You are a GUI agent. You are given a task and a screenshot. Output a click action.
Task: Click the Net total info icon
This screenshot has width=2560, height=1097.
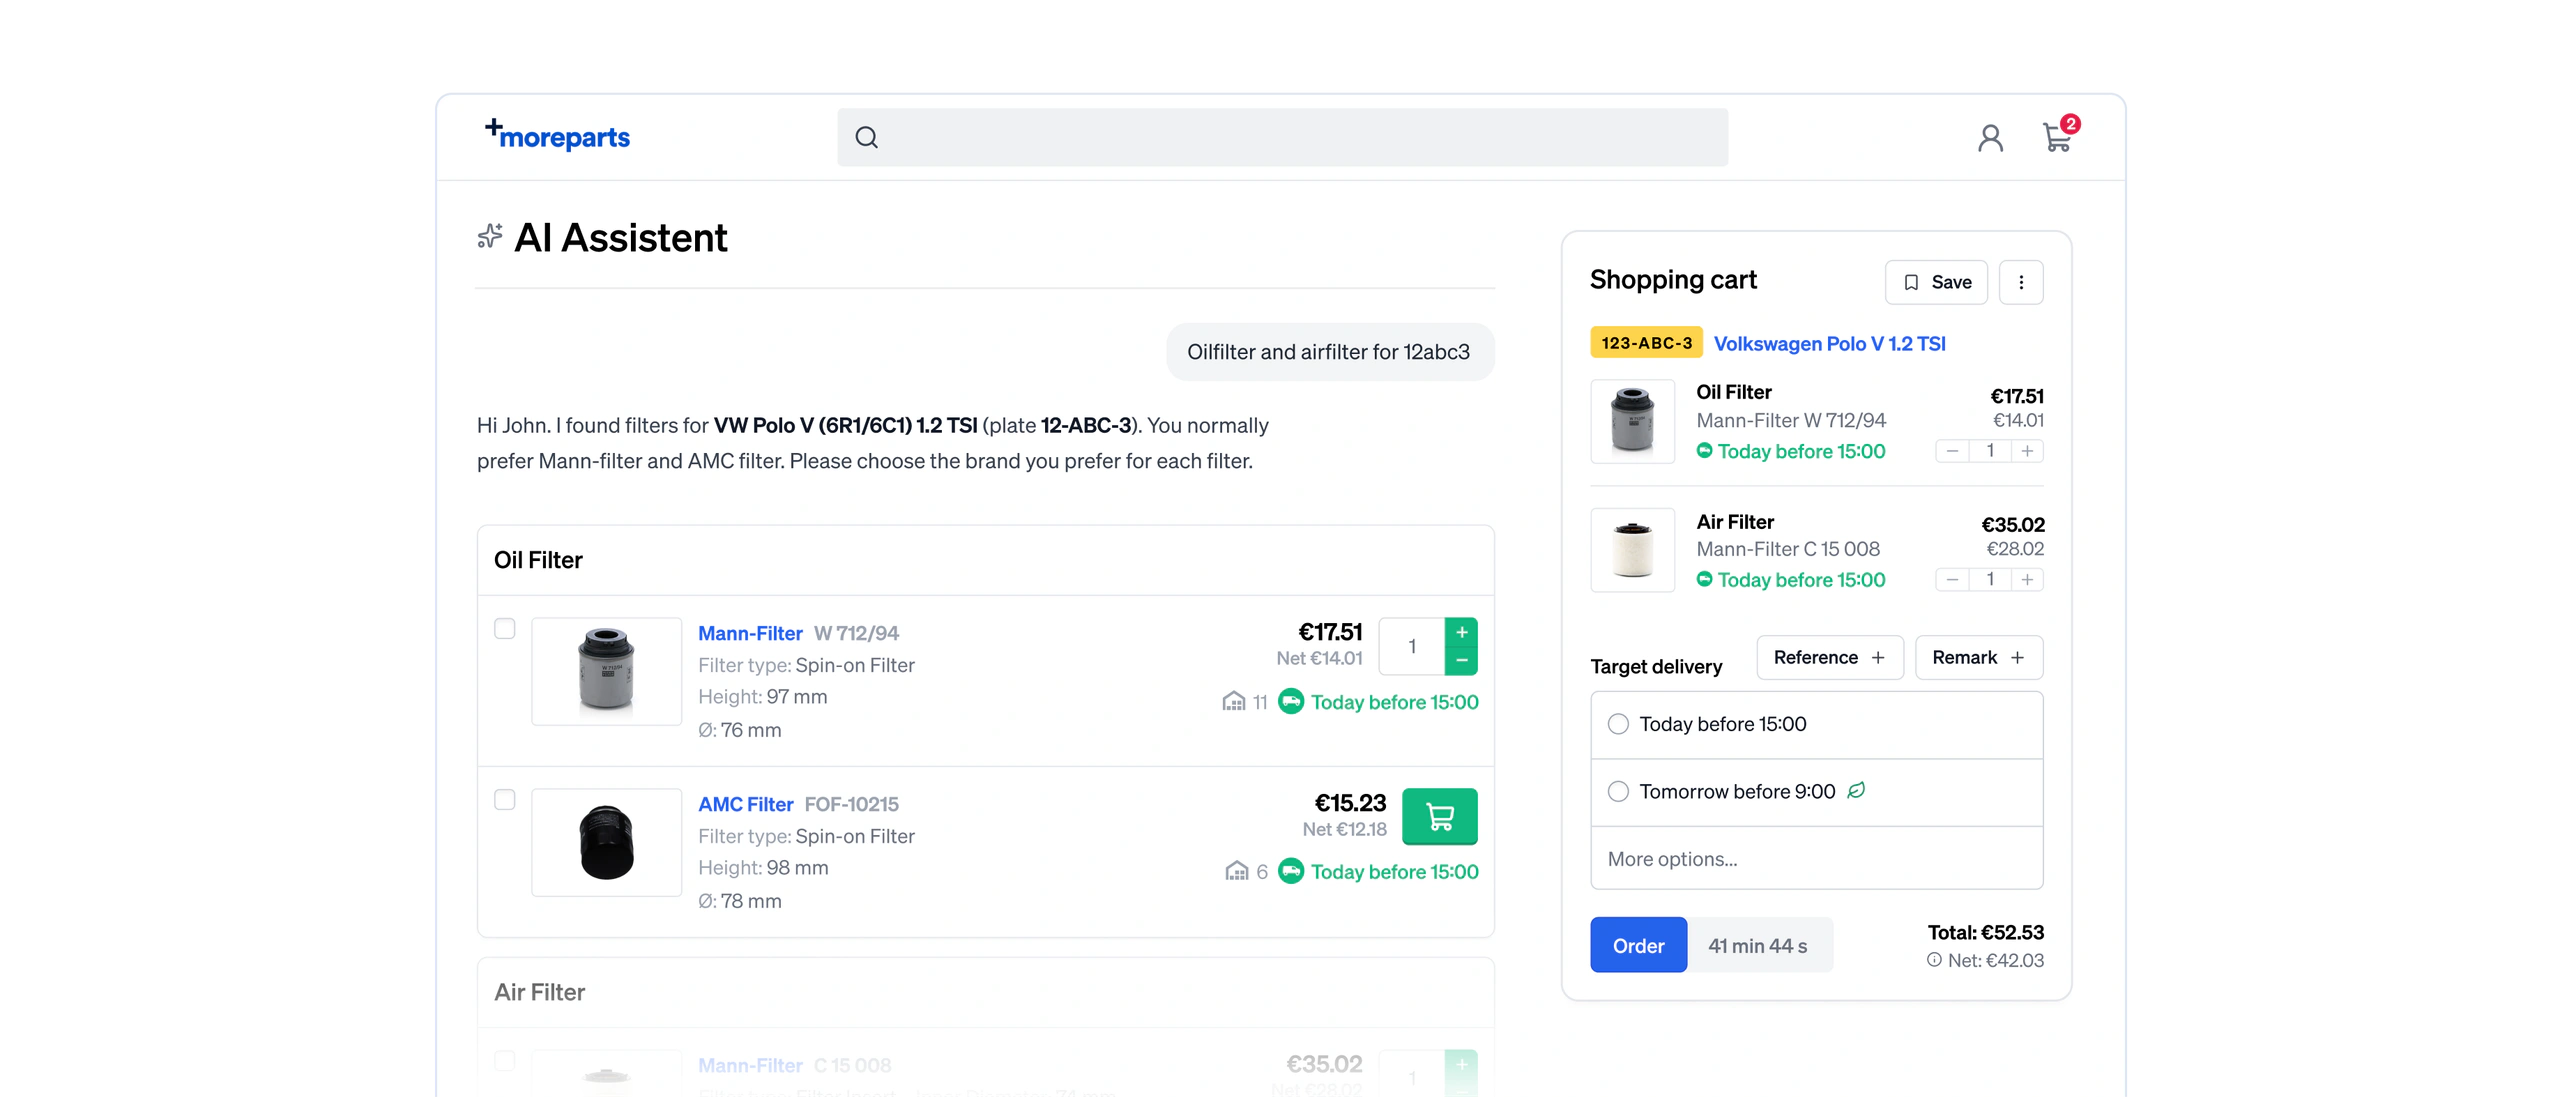(1934, 960)
